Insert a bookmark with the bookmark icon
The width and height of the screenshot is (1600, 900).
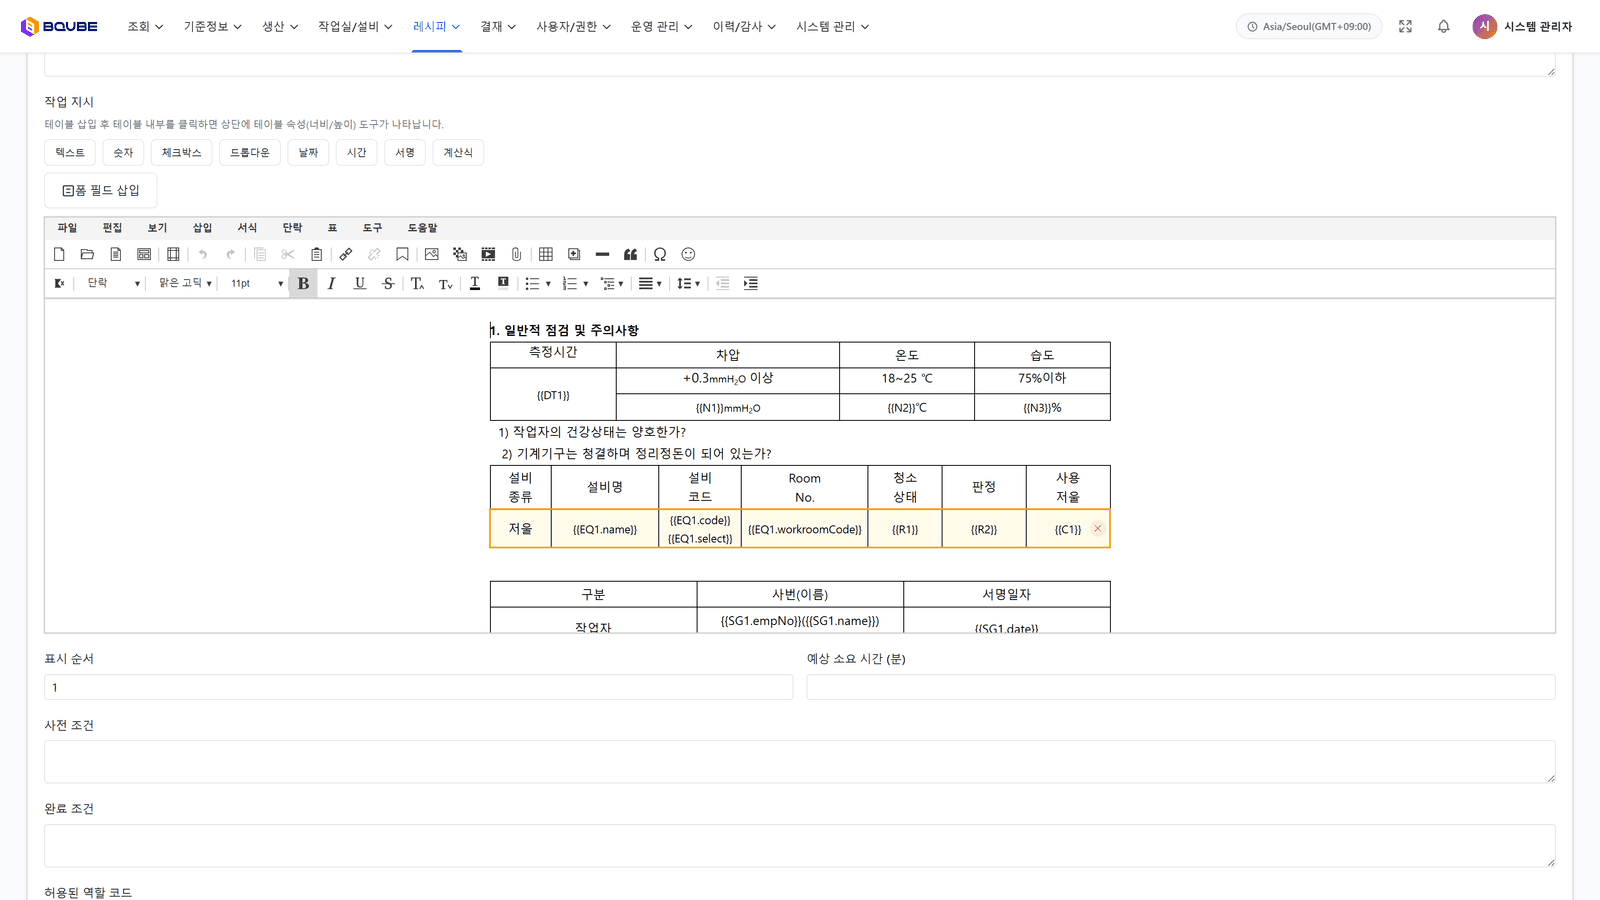click(402, 255)
